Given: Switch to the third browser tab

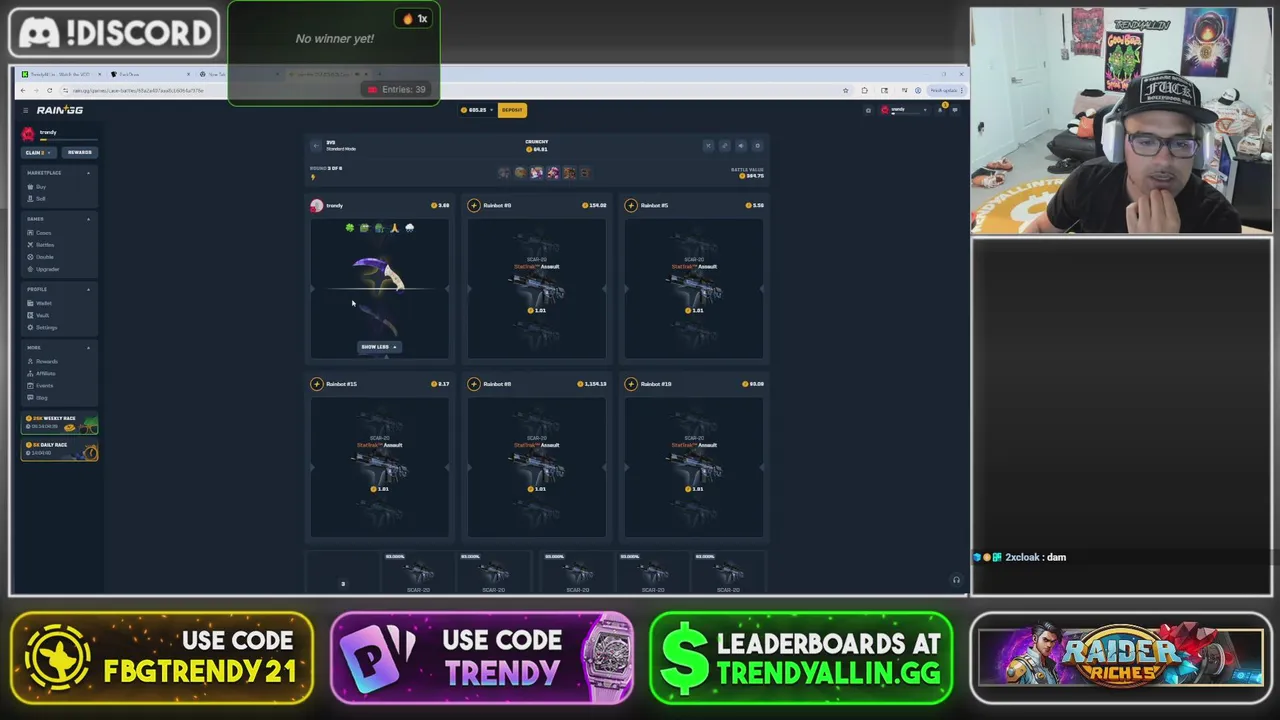Looking at the screenshot, I should (238, 74).
